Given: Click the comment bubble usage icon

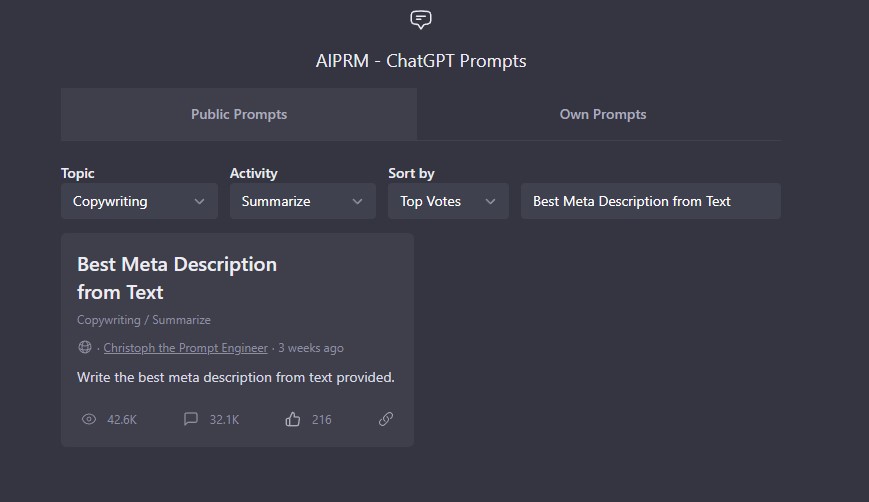Looking at the screenshot, I should click(x=191, y=418).
